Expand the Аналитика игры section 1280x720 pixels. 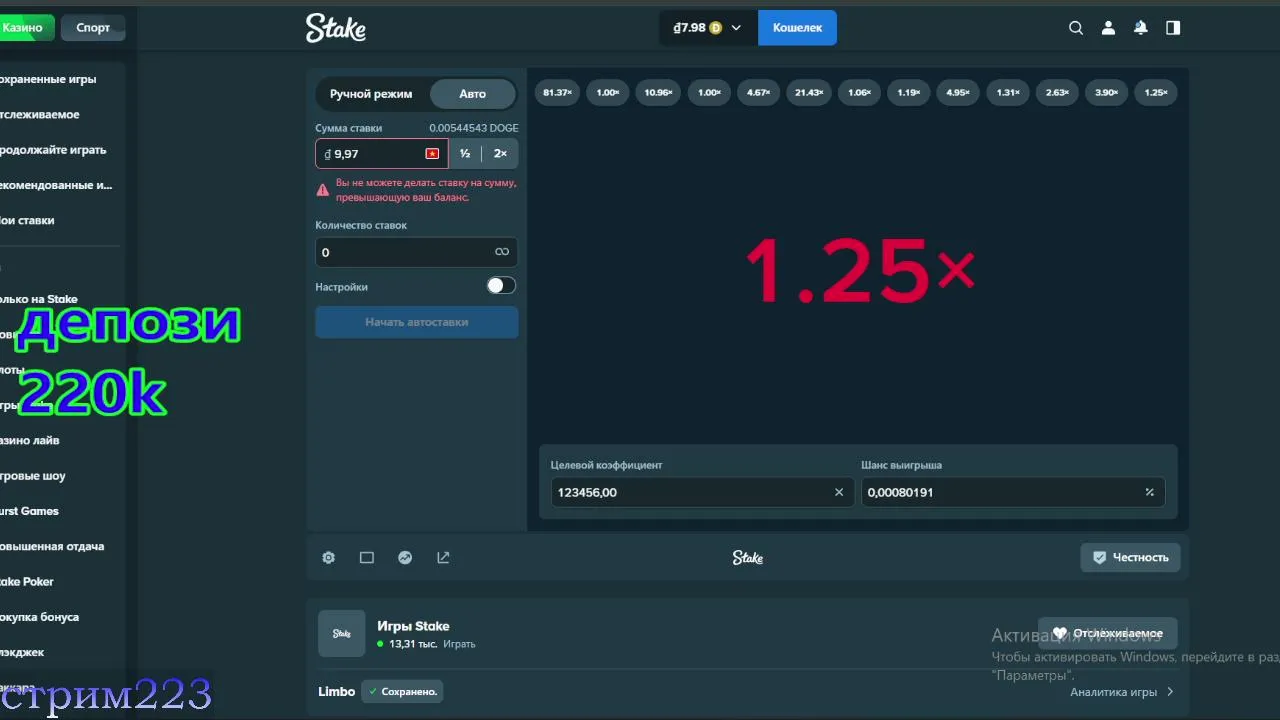[1122, 692]
